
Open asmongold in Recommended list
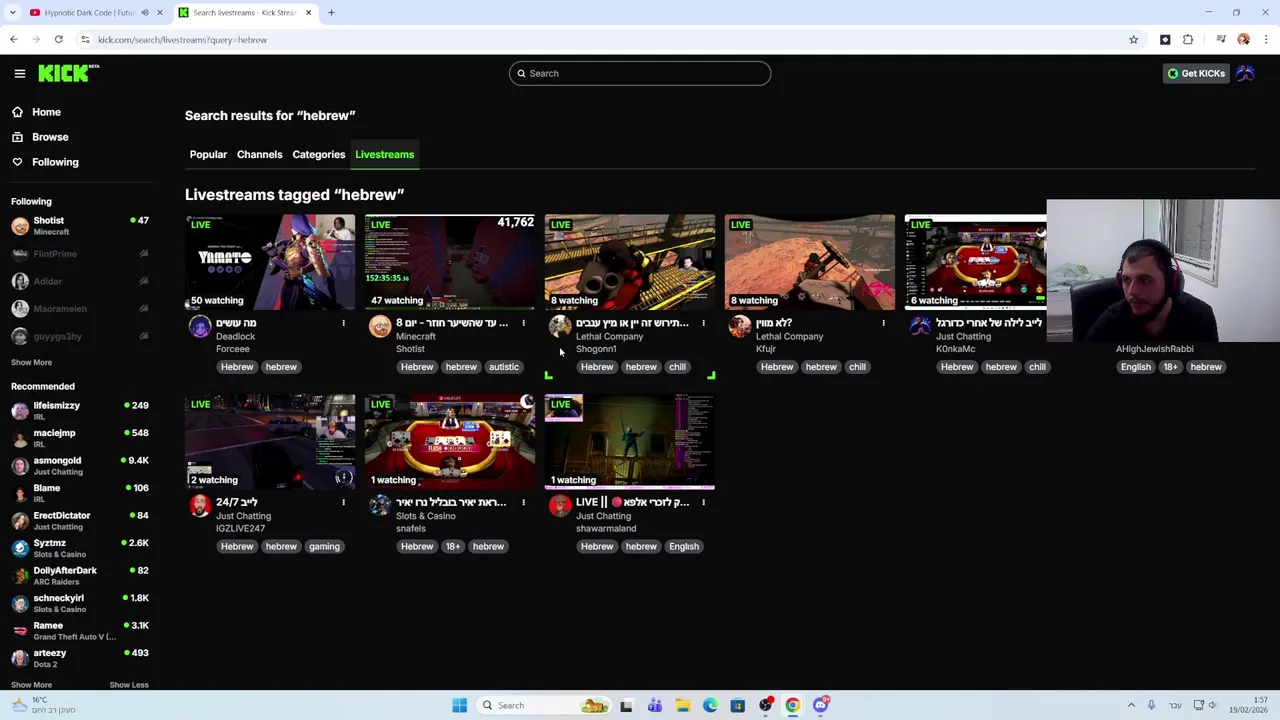click(80, 466)
